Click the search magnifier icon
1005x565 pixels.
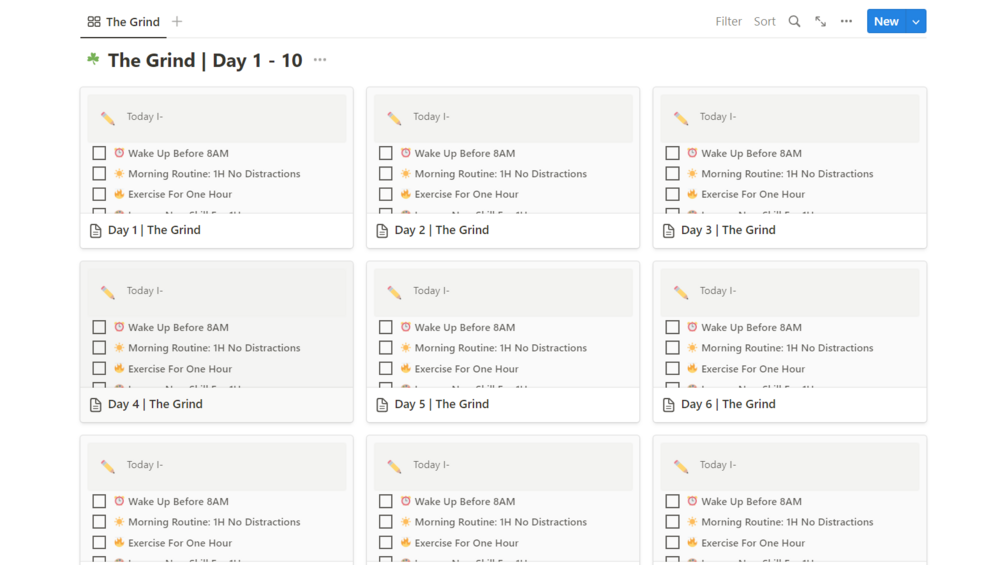point(794,21)
